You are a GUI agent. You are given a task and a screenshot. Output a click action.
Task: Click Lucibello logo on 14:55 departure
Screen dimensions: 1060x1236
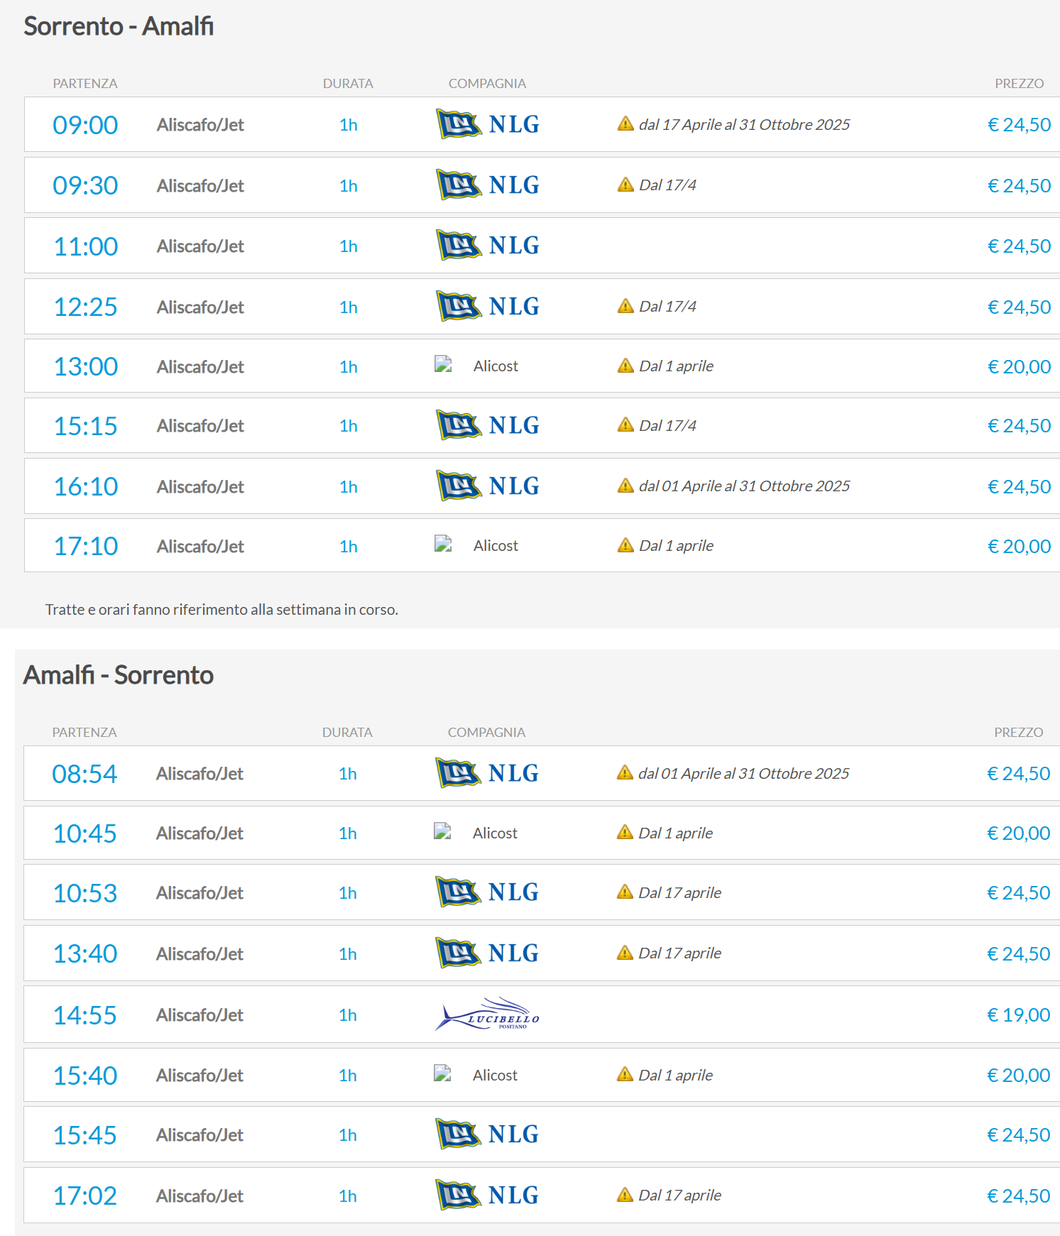click(487, 1014)
